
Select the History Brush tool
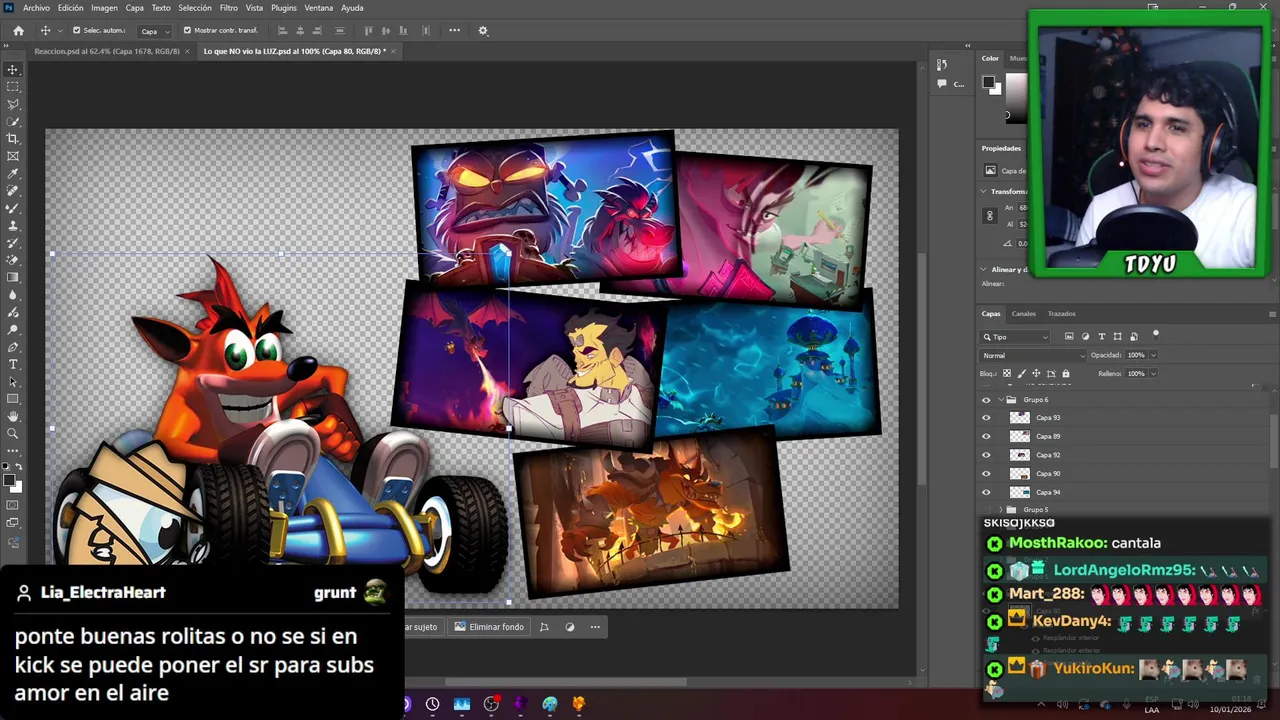coord(13,243)
